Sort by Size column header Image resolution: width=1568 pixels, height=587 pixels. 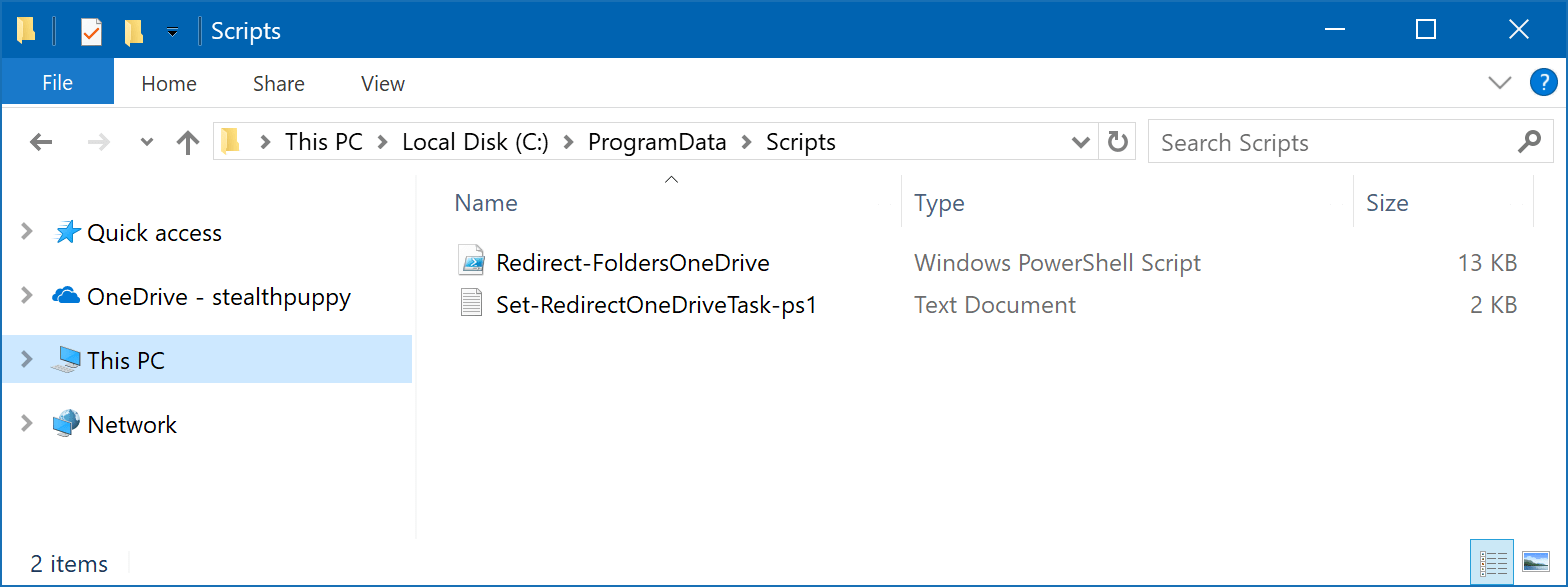click(1387, 203)
